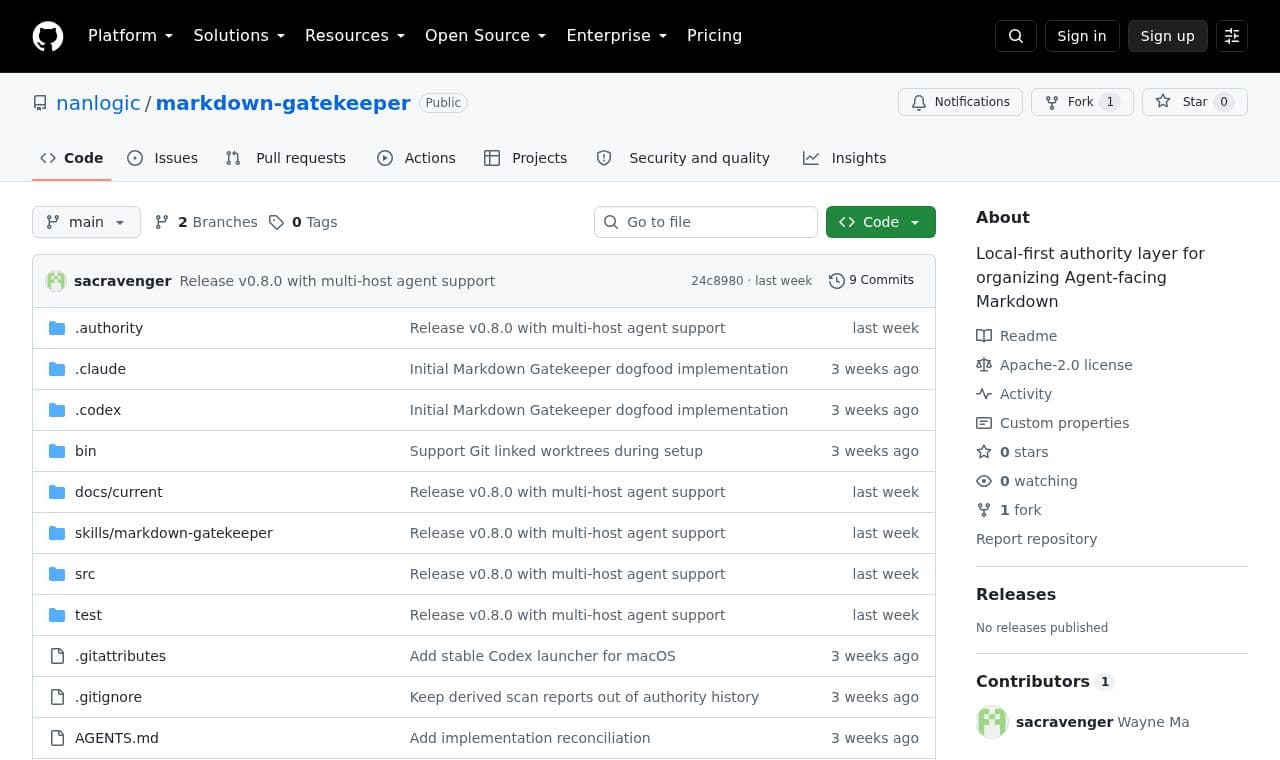The height and width of the screenshot is (760, 1280).
Task: Click the Notifications bell
Action: click(961, 102)
